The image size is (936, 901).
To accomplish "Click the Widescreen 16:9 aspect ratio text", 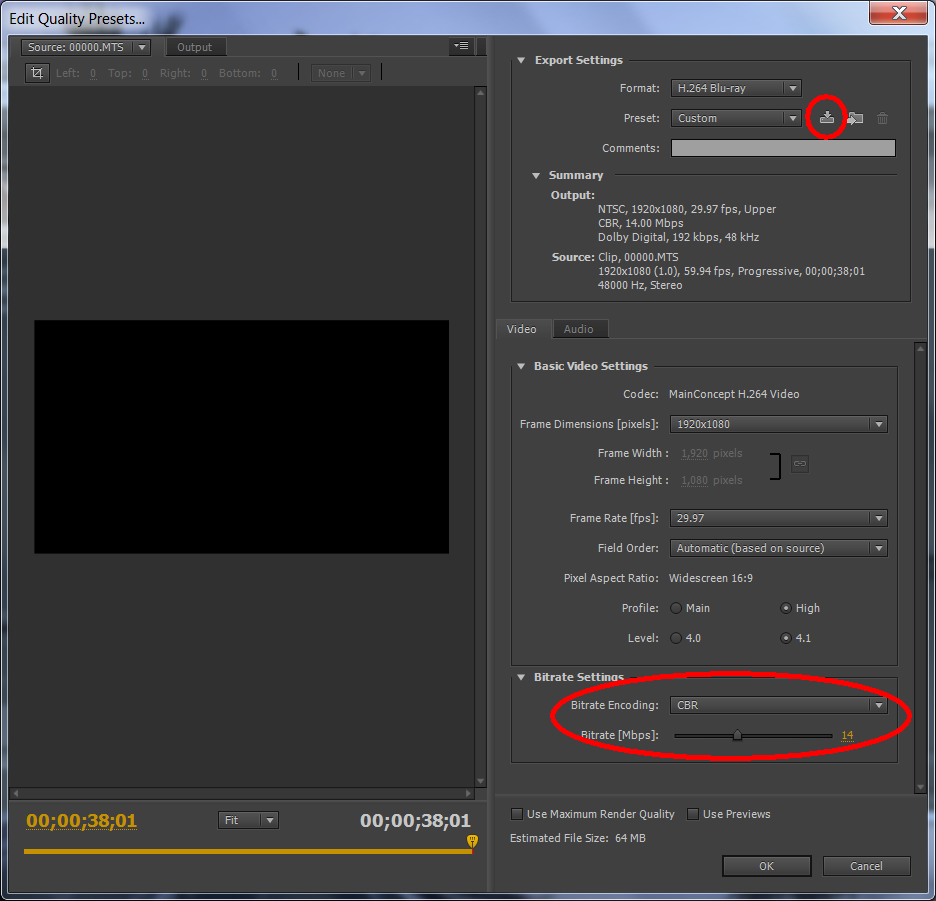I will (711, 578).
